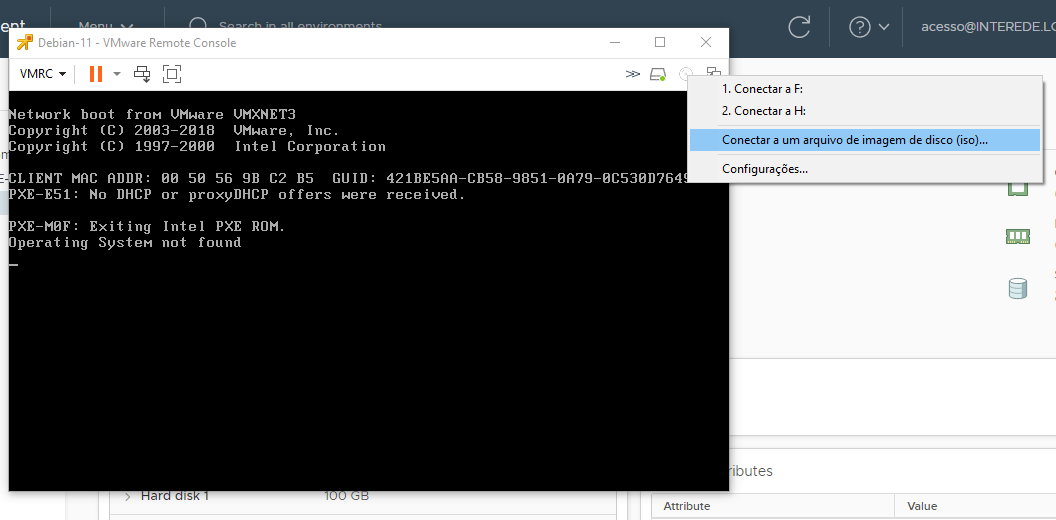Click inside the black VM console screen
The image size is (1056, 520).
pos(368,350)
